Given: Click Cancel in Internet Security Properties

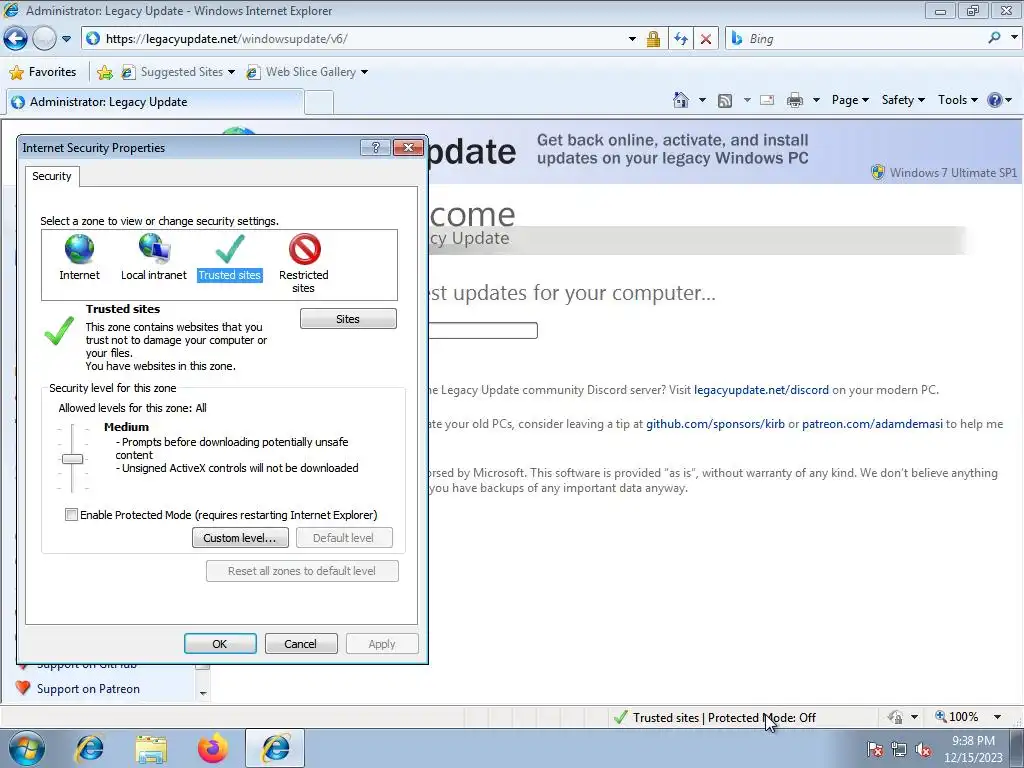Looking at the screenshot, I should (x=300, y=644).
